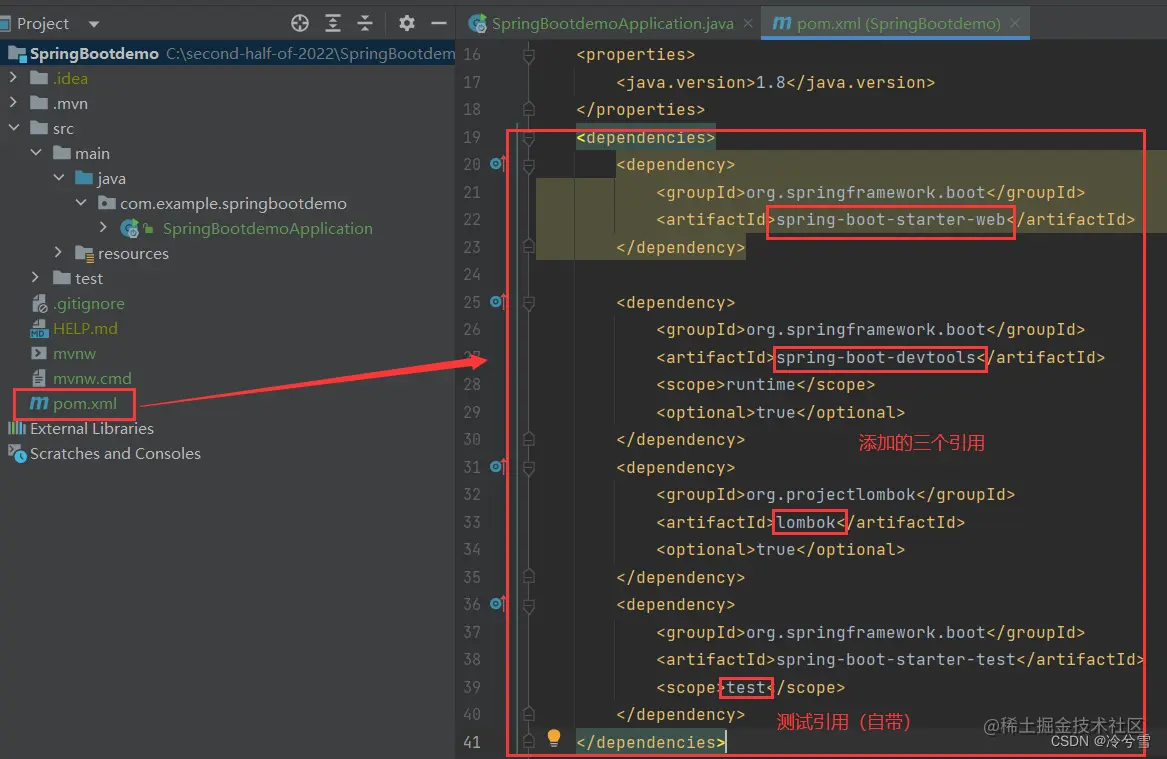Click the closing dependencies tag on line 41
The width and height of the screenshot is (1167, 759).
tap(650, 742)
